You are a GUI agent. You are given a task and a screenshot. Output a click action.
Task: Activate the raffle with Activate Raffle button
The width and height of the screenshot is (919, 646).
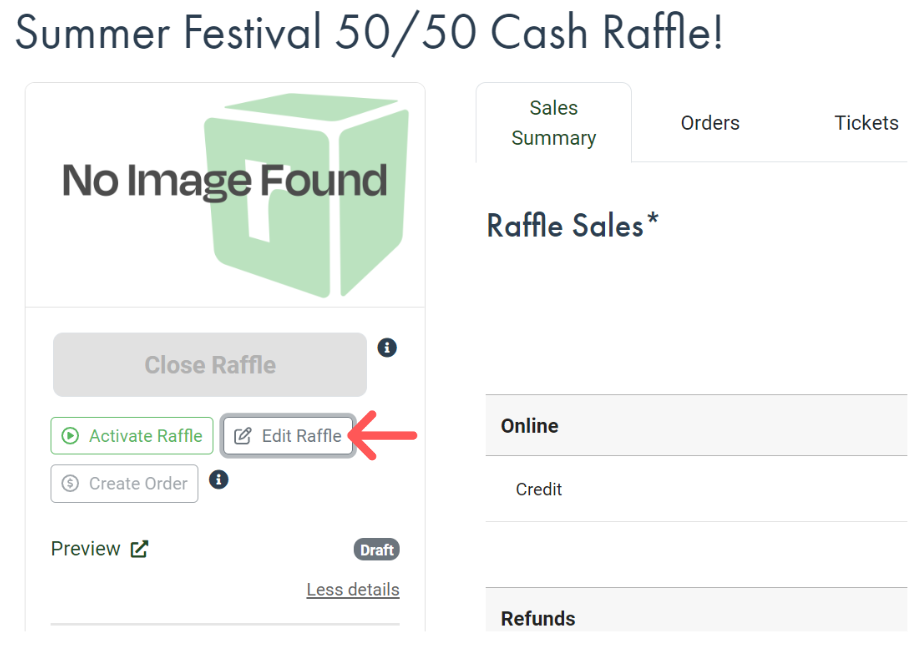pyautogui.click(x=131, y=436)
